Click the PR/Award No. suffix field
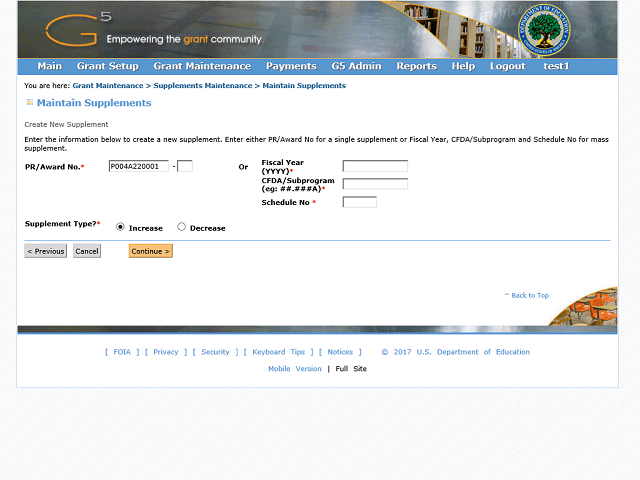The width and height of the screenshot is (640, 480). click(185, 166)
